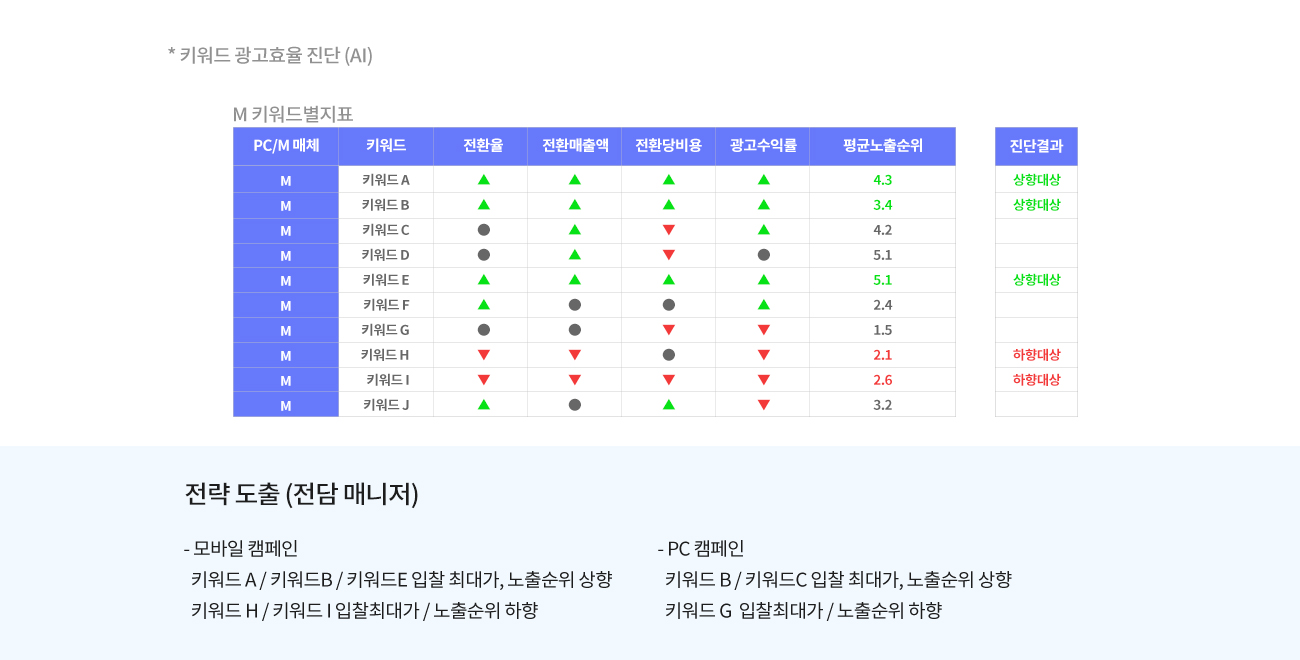
Task: Click 키워드 D's gray 광고수익률 circle
Action: pyautogui.click(x=764, y=255)
